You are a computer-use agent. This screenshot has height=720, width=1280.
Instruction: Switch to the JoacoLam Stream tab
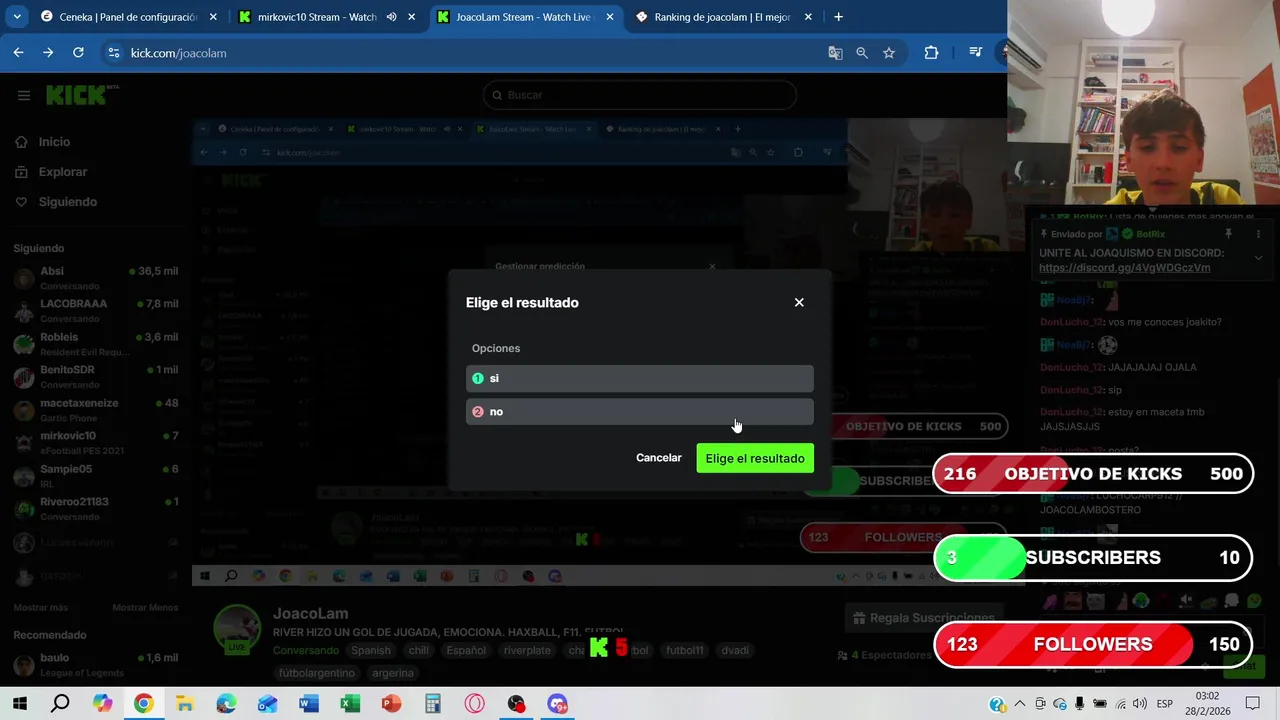click(x=525, y=17)
